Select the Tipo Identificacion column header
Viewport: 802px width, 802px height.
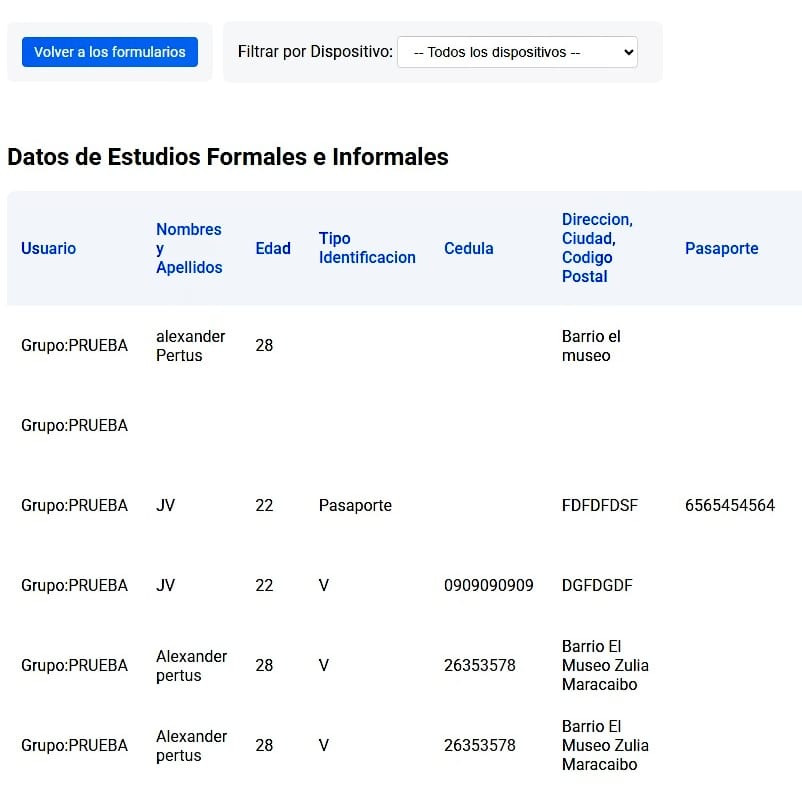(x=367, y=248)
